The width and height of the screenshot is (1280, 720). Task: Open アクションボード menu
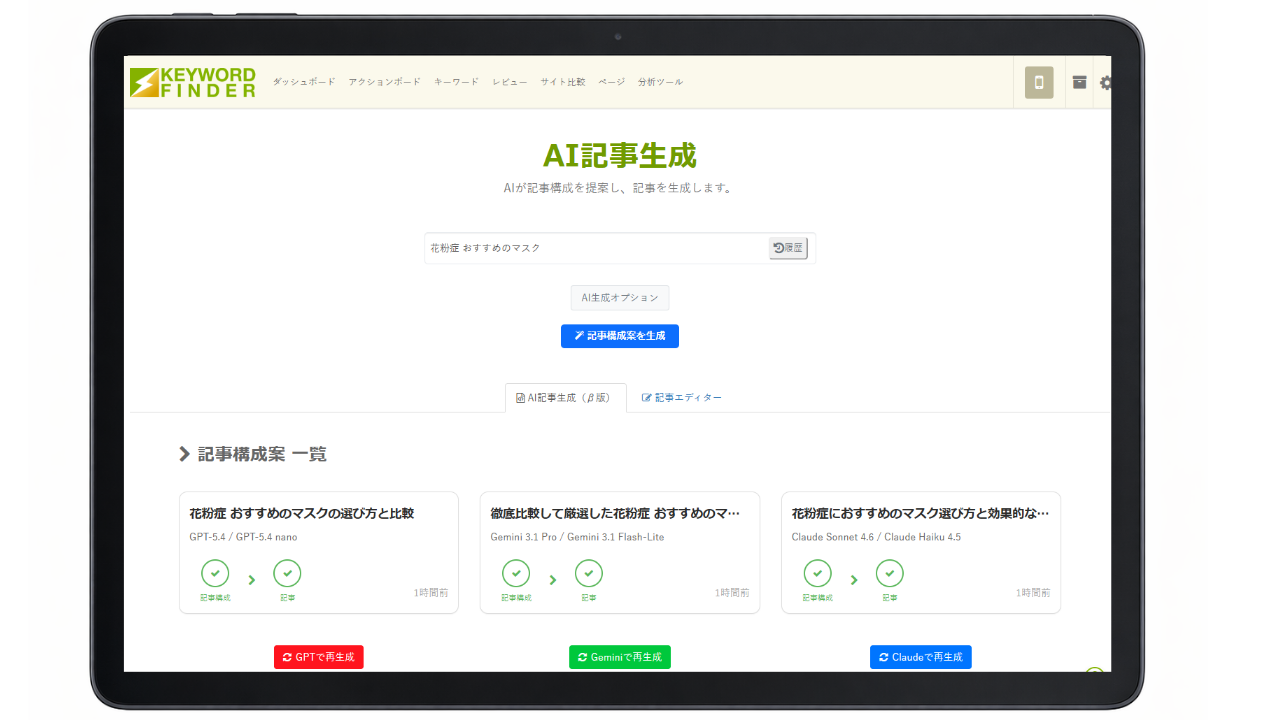[x=385, y=82]
